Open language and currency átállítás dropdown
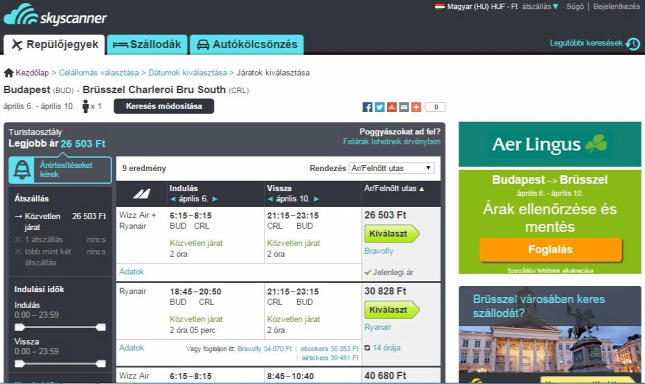The width and height of the screenshot is (645, 384). coord(540,7)
